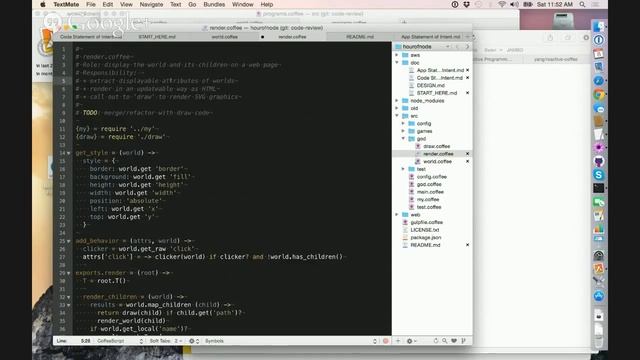The image size is (640, 360).
Task: Open the hourofnode folder dropdown
Action: (x=422, y=47)
